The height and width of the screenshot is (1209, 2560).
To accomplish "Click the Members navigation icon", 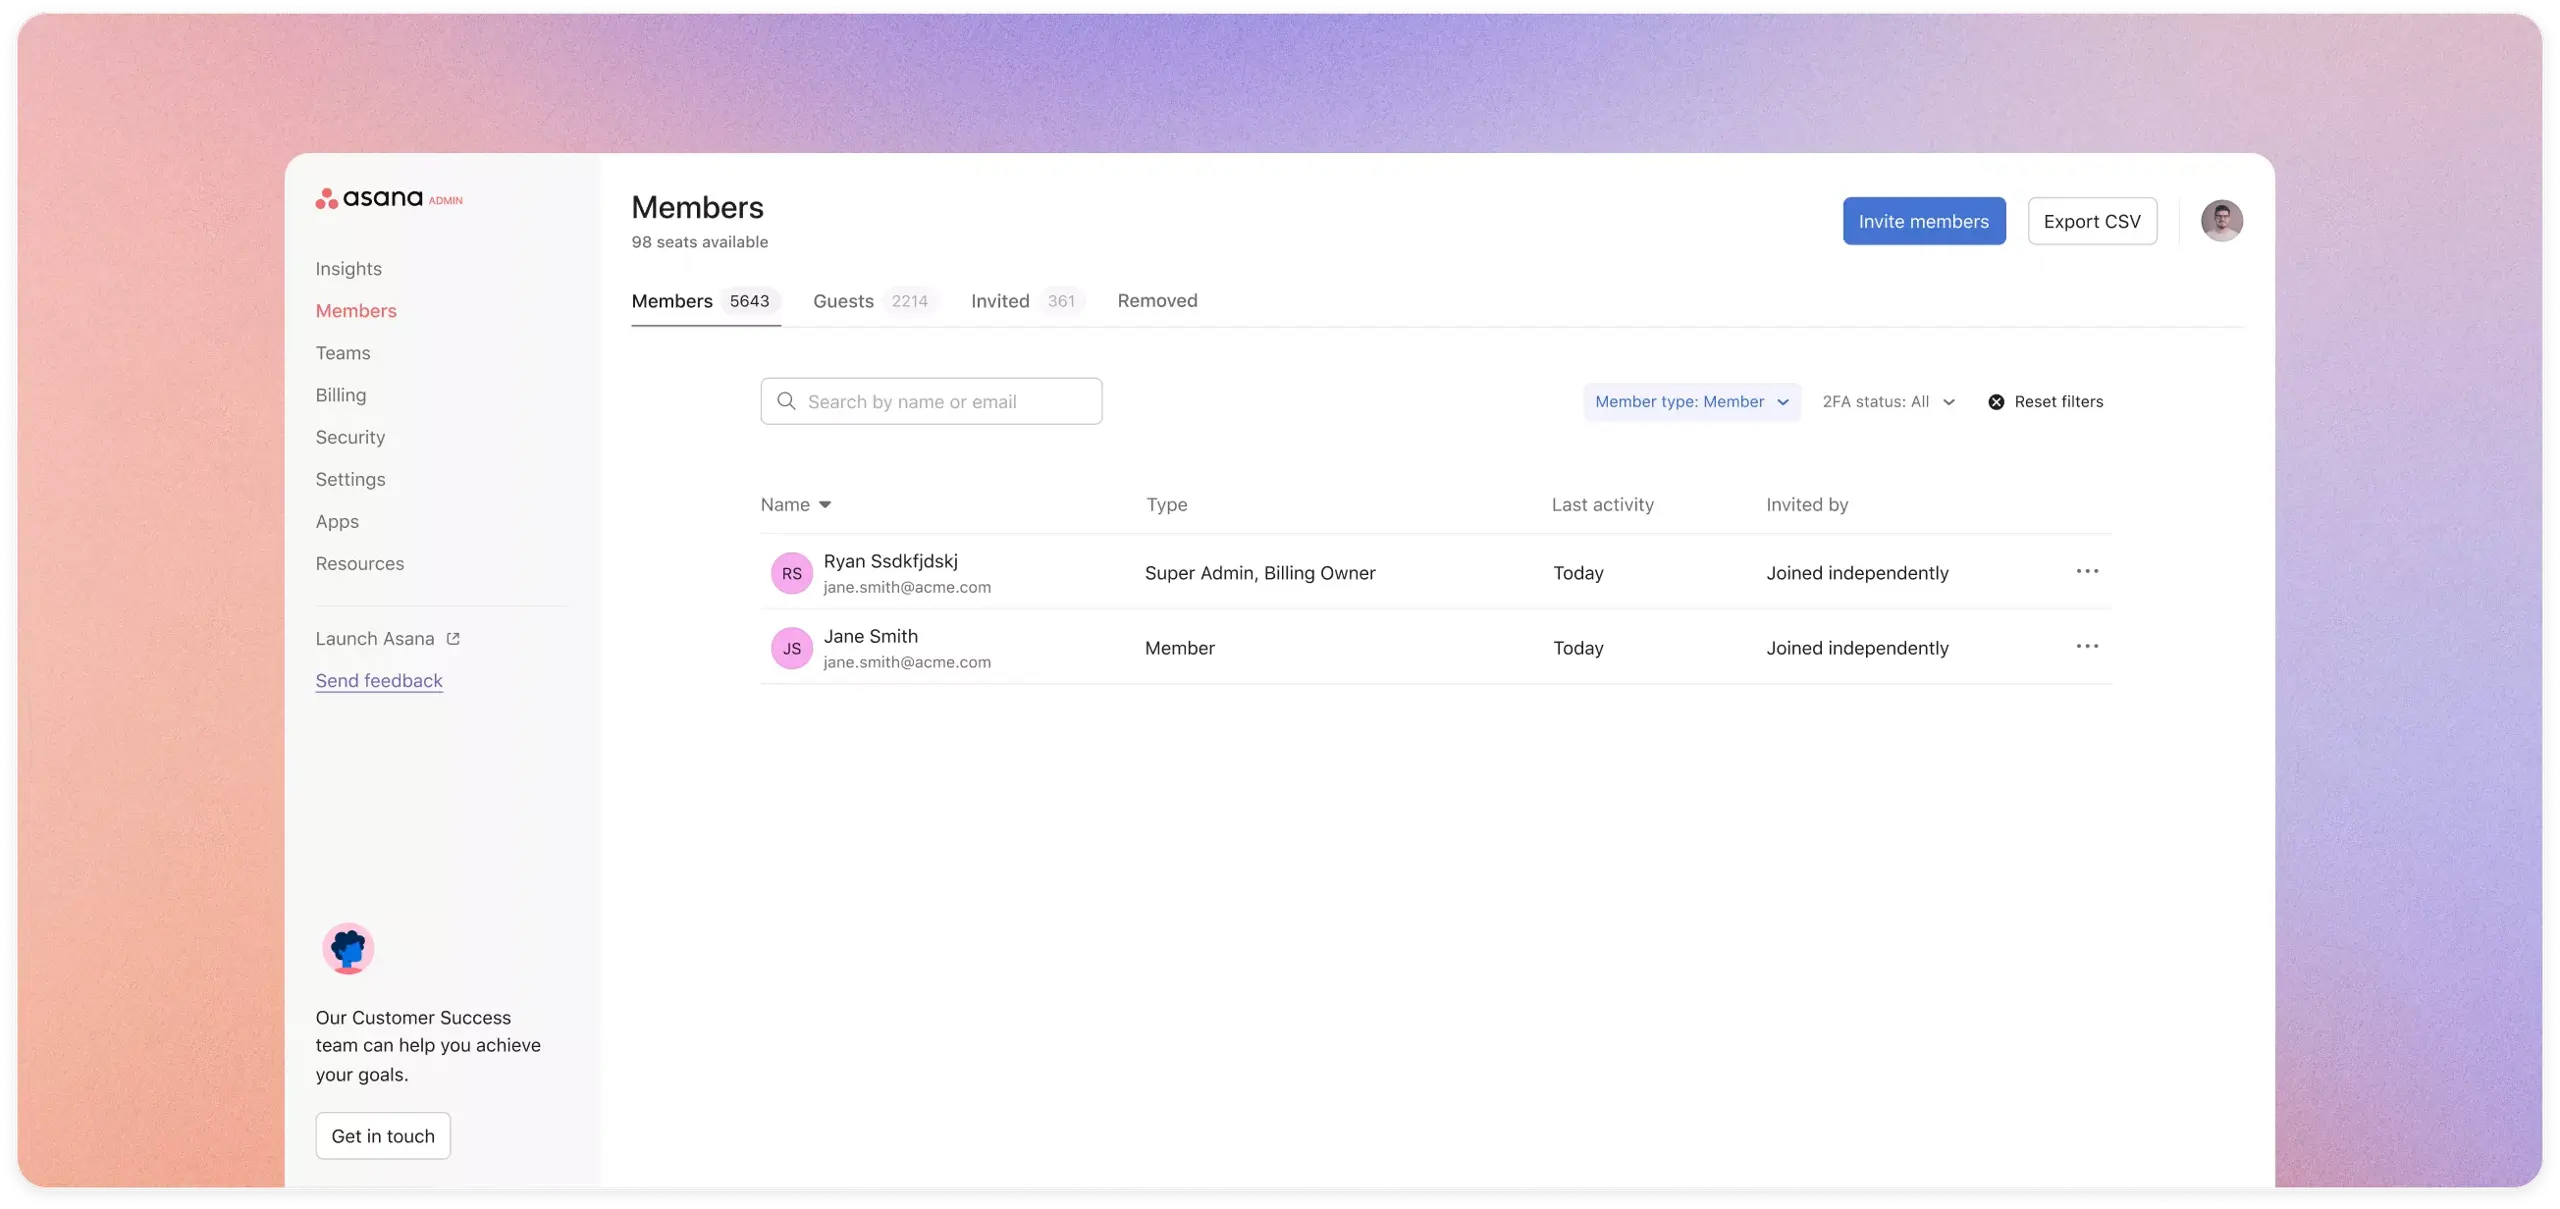I will (356, 310).
